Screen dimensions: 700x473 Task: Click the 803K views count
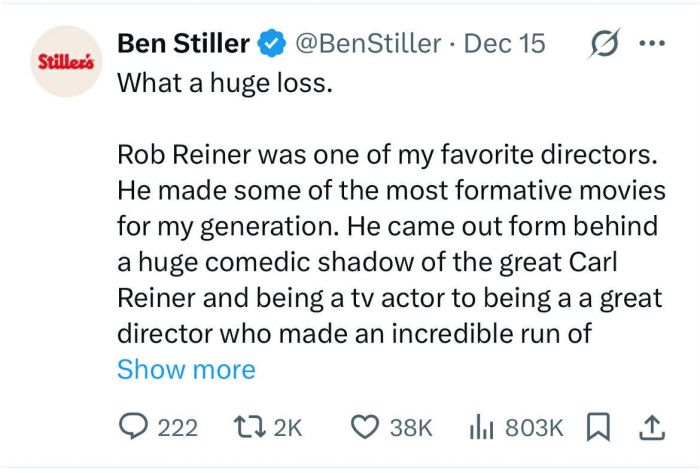click(535, 427)
